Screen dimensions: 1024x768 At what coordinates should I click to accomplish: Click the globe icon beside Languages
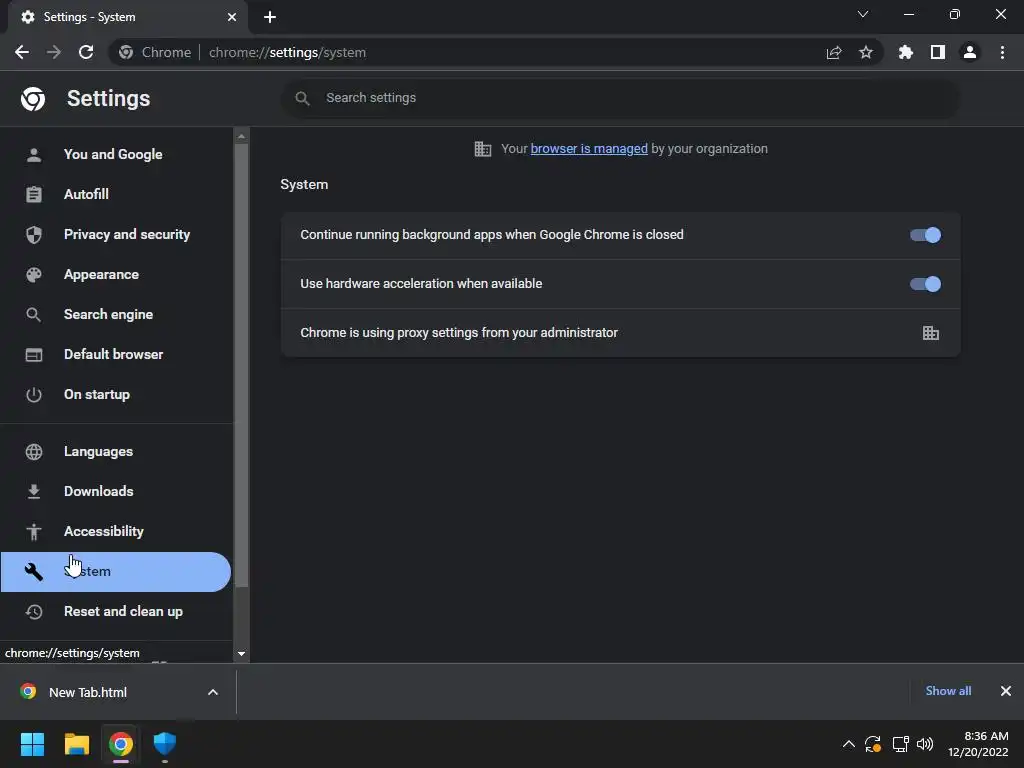coord(34,452)
